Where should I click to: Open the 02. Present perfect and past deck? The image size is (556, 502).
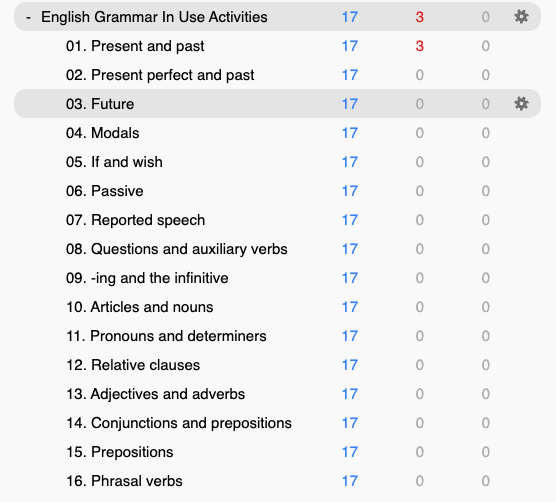(x=160, y=75)
